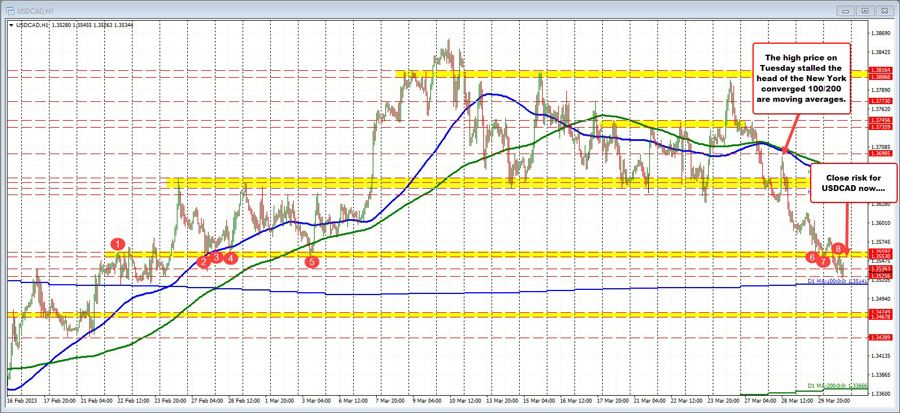Image resolution: width=900 pixels, height=413 pixels.
Task: Select the red circle marker numbered 8
Action: (x=838, y=247)
